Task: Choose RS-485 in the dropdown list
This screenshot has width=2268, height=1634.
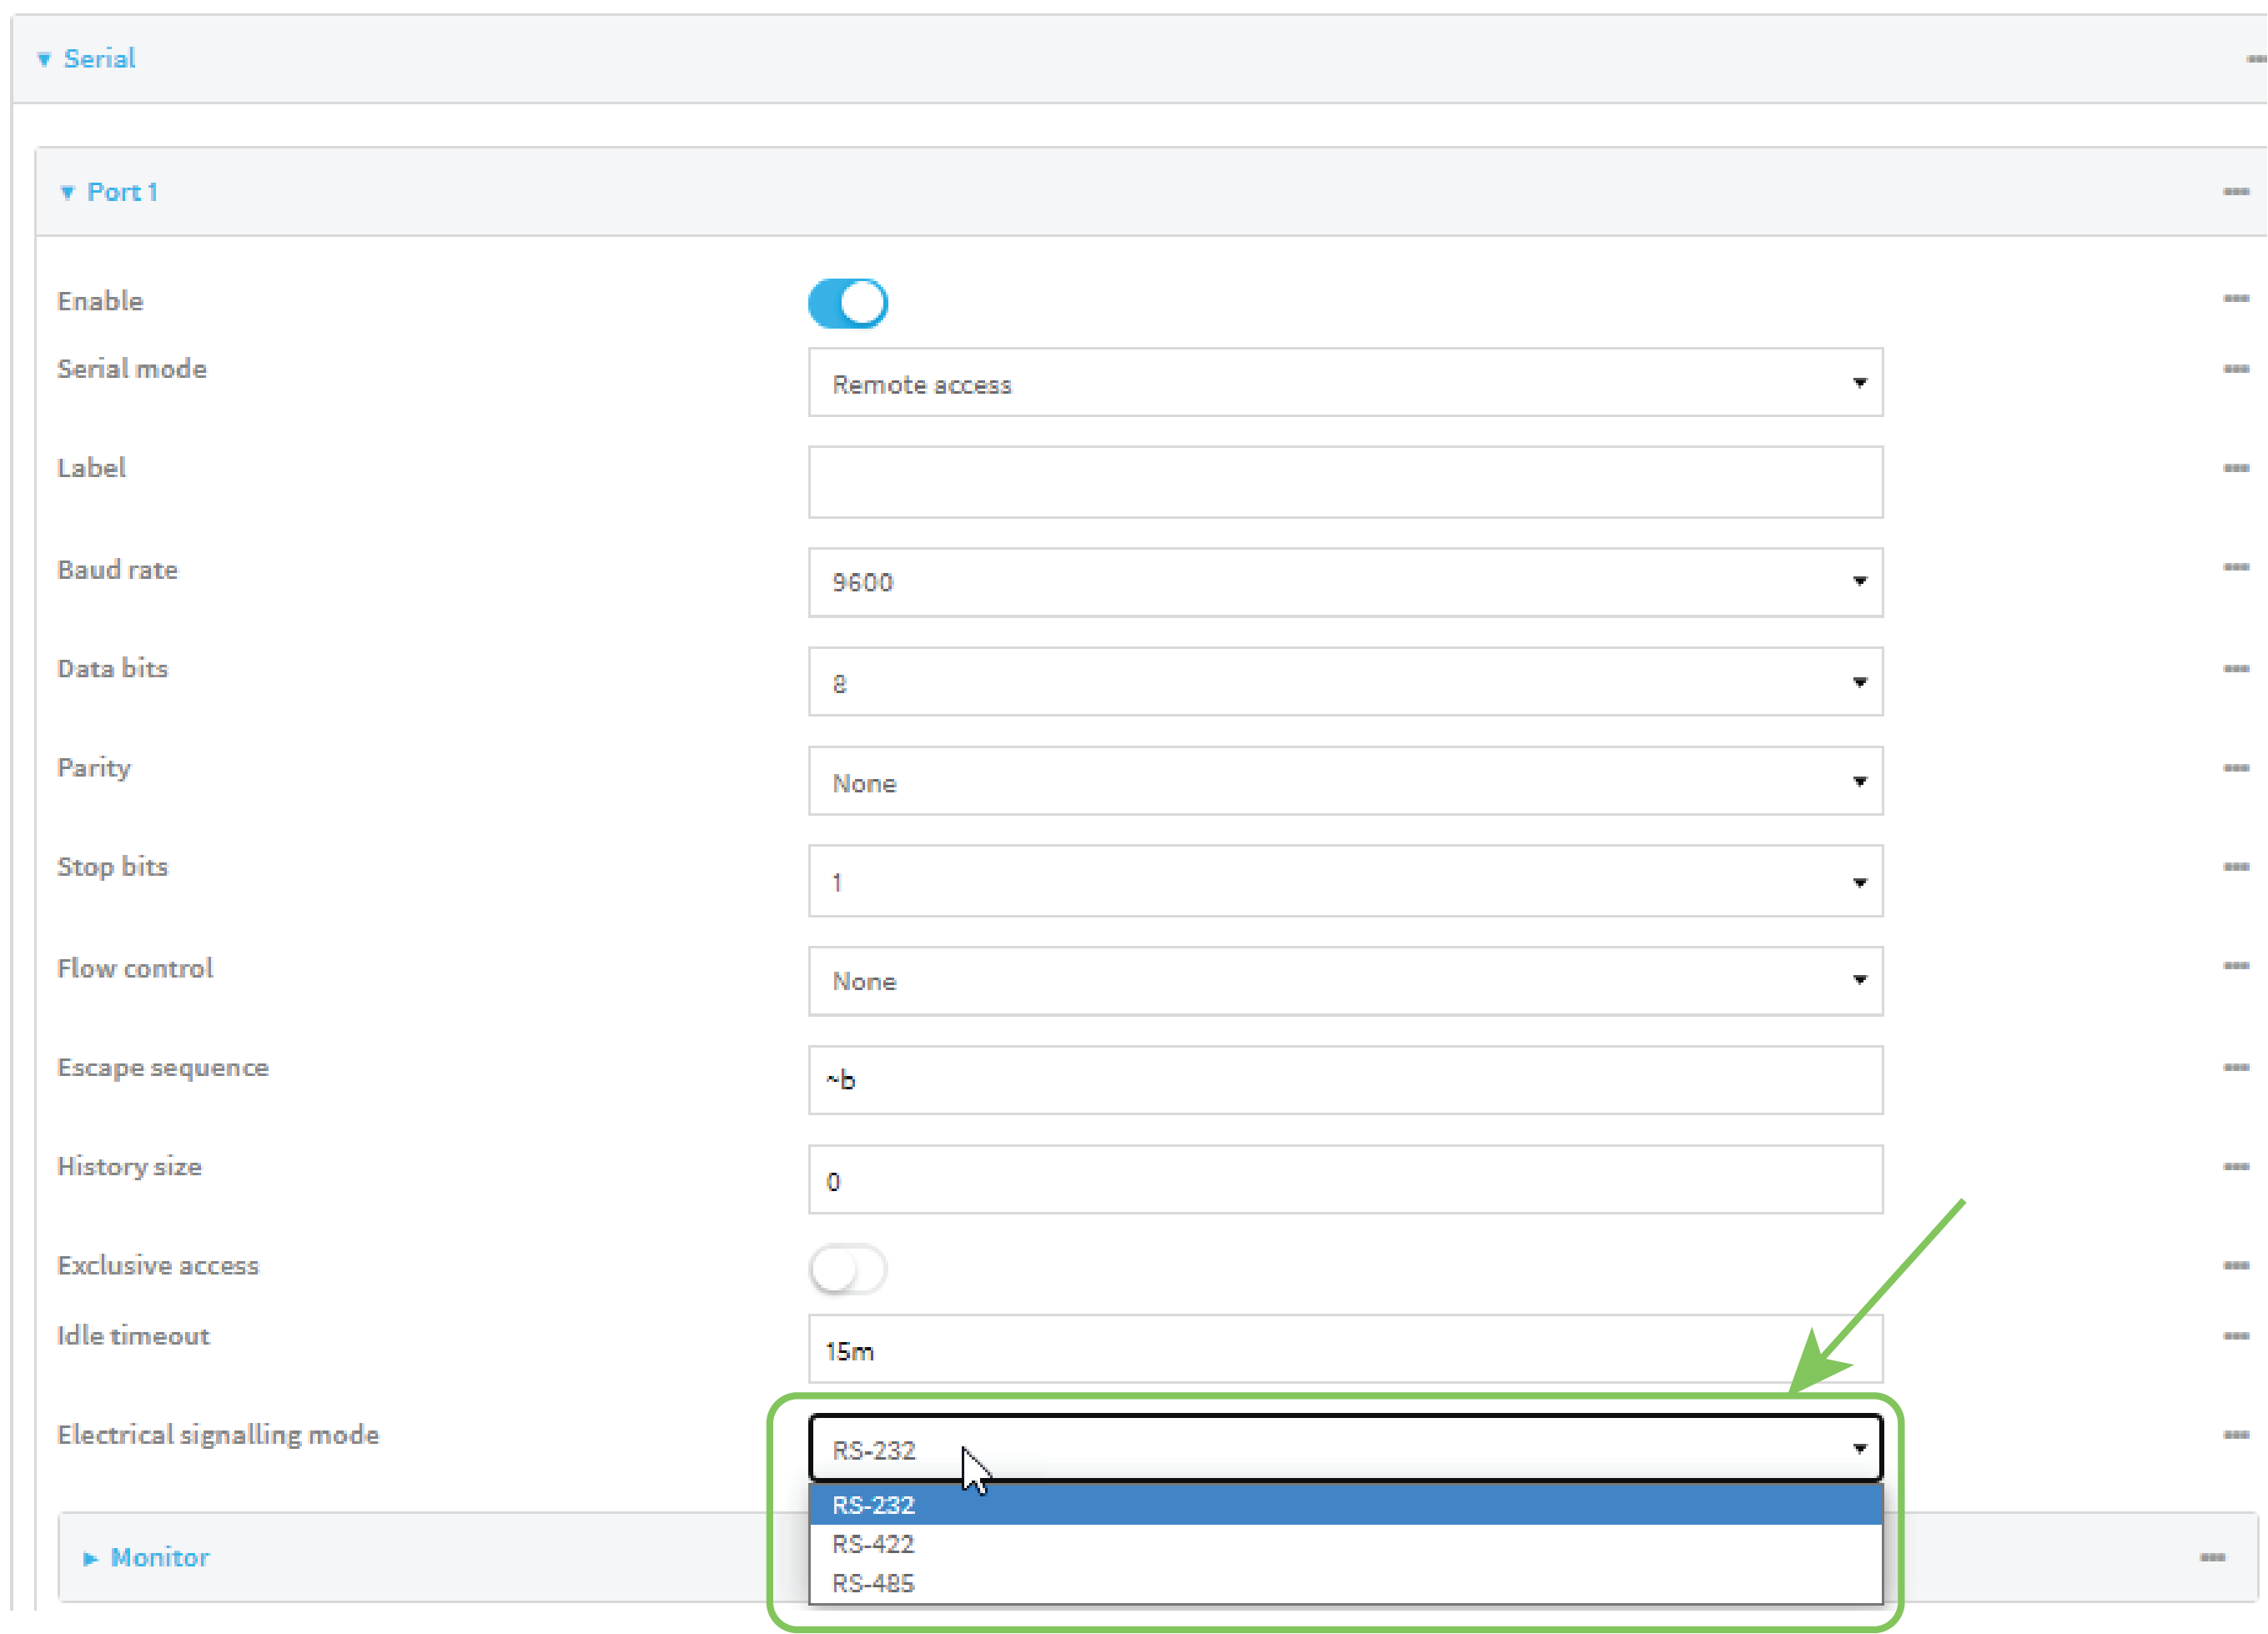Action: tap(873, 1583)
